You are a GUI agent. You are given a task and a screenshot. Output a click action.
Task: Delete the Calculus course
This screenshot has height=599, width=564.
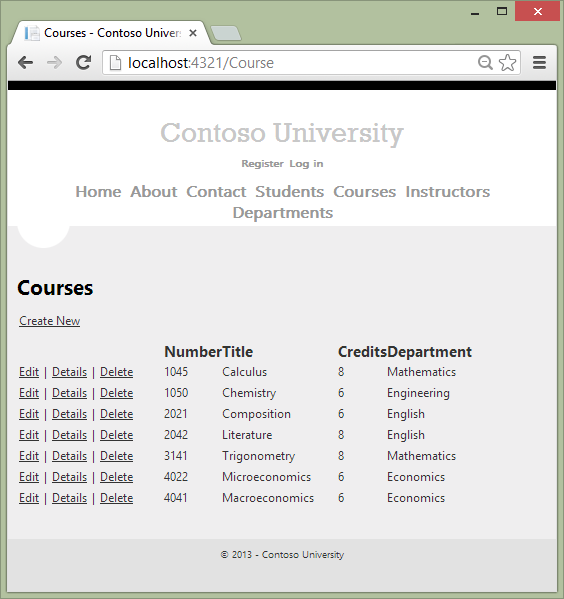117,372
